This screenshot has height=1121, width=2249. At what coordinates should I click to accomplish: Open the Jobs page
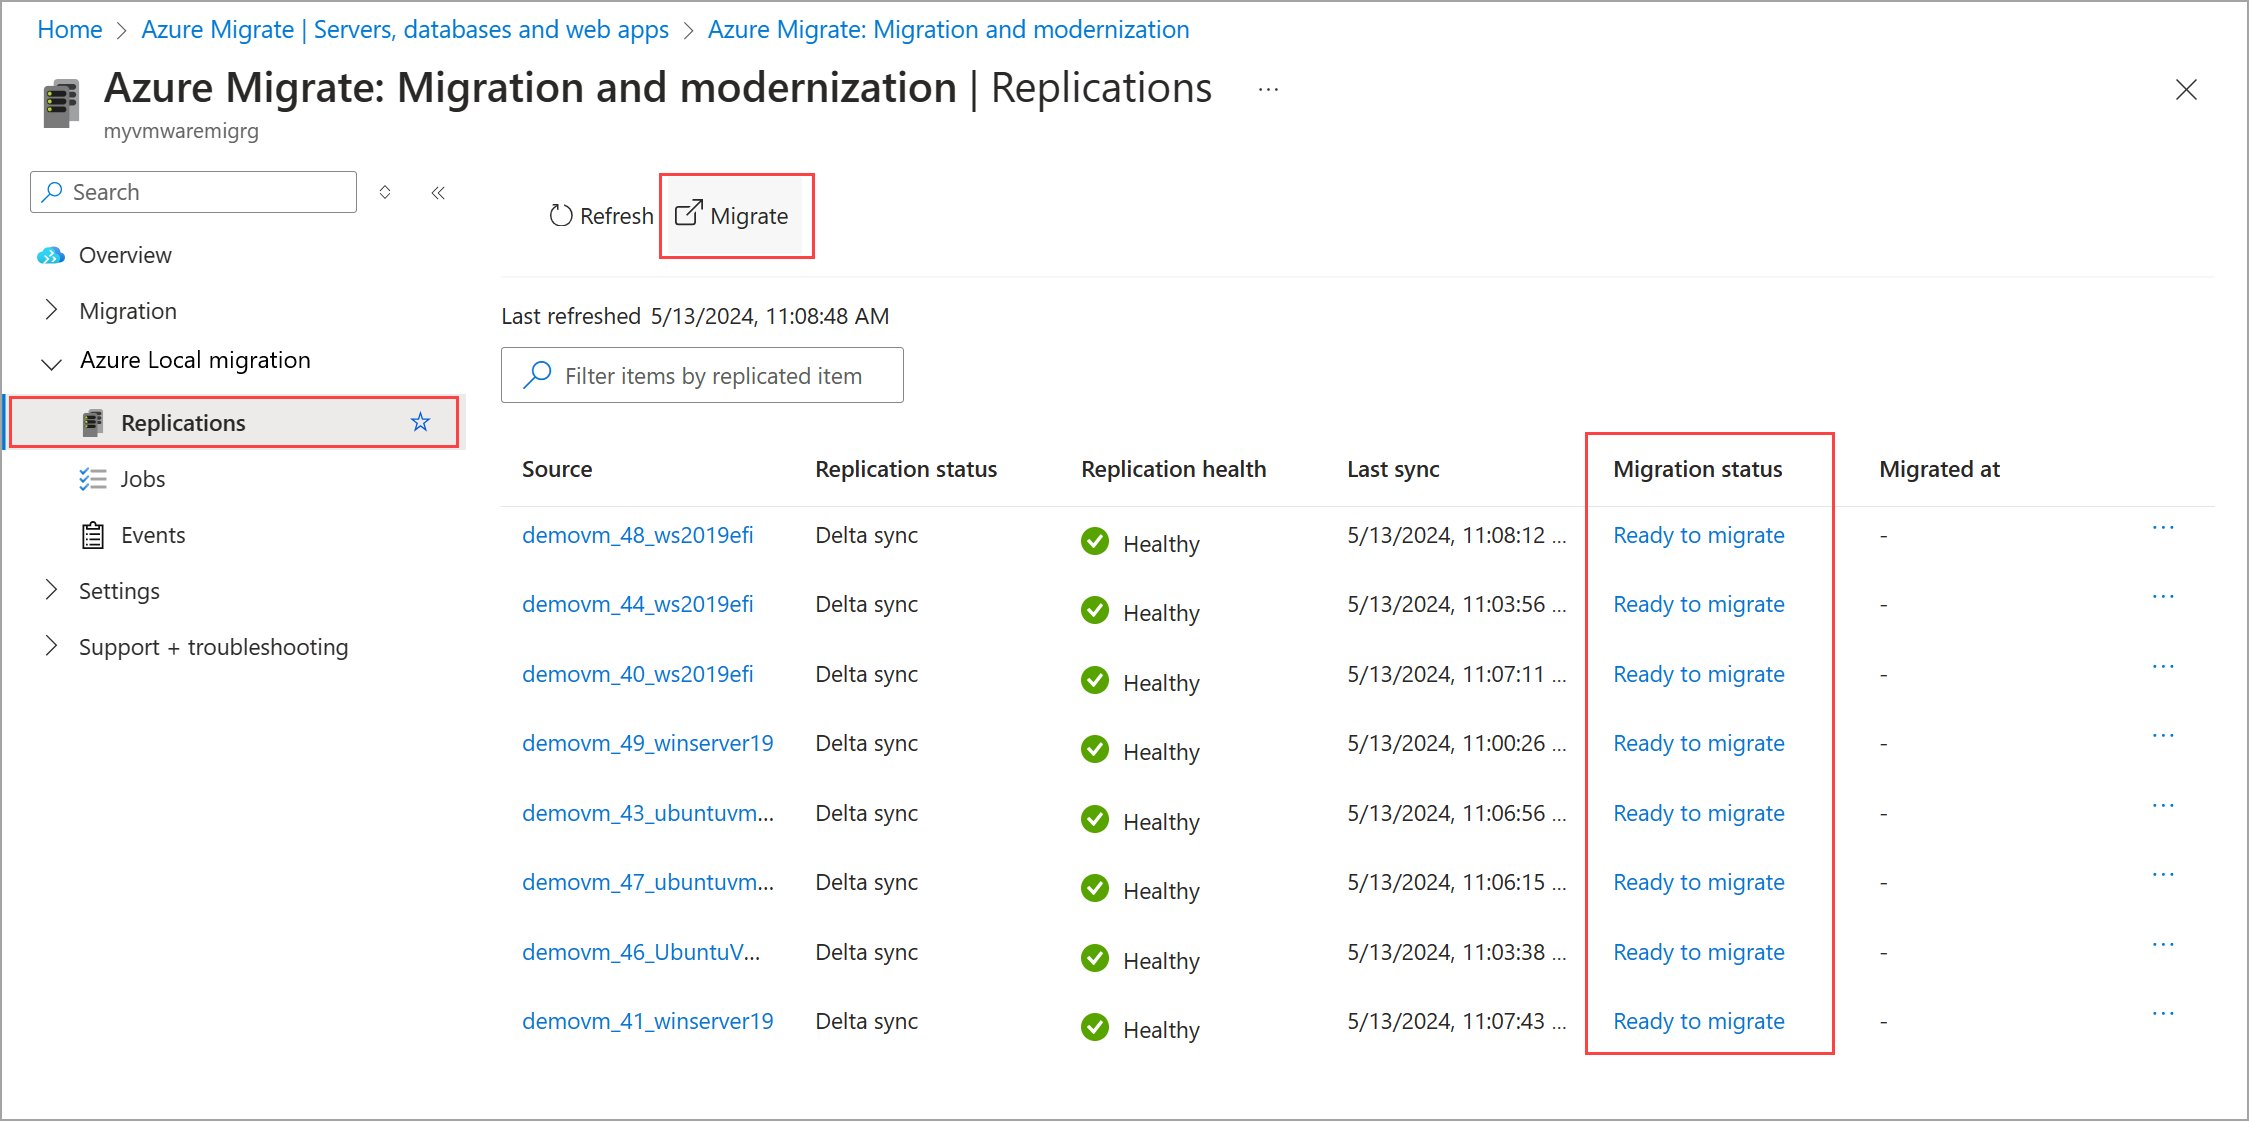tap(143, 478)
